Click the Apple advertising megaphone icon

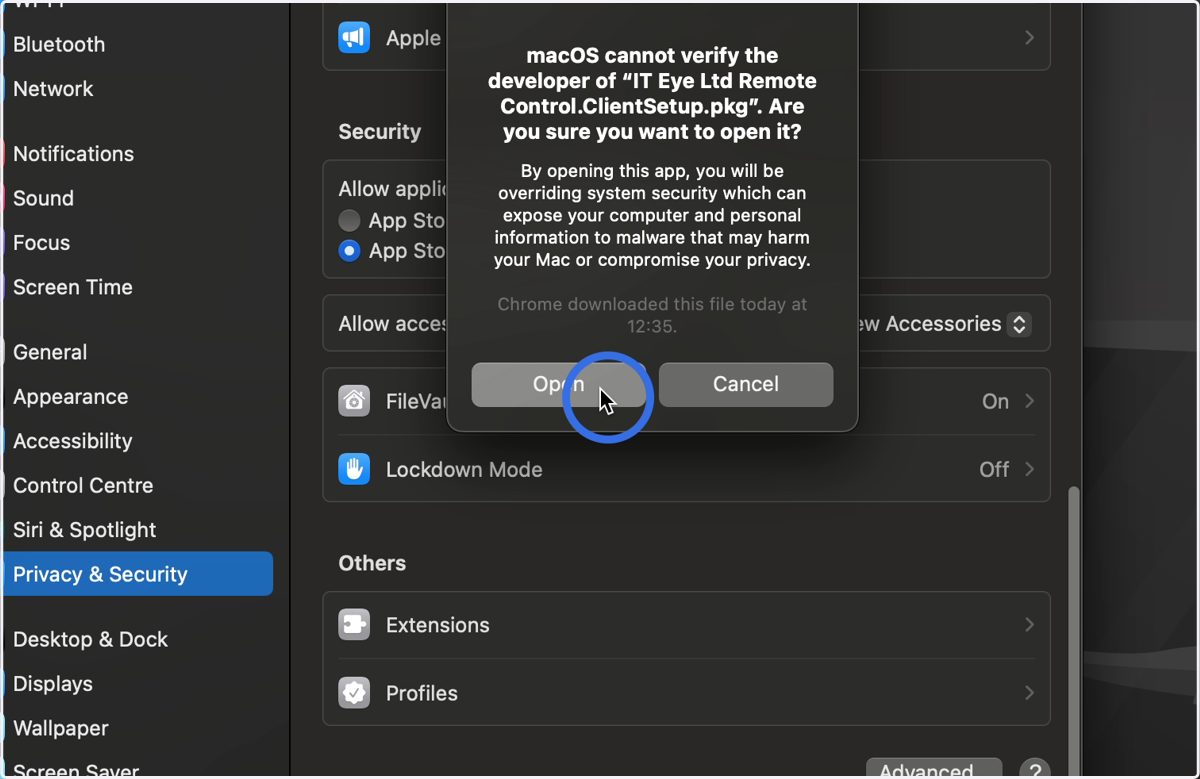point(354,38)
